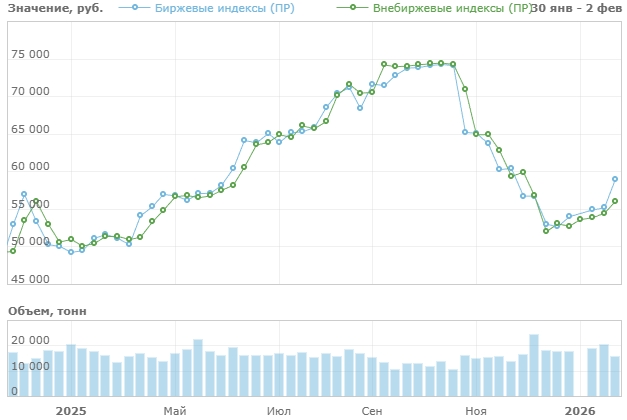Toggle the Внебиржевые индексы (ПР) legend series
The height and width of the screenshot is (420, 627).
452,8
